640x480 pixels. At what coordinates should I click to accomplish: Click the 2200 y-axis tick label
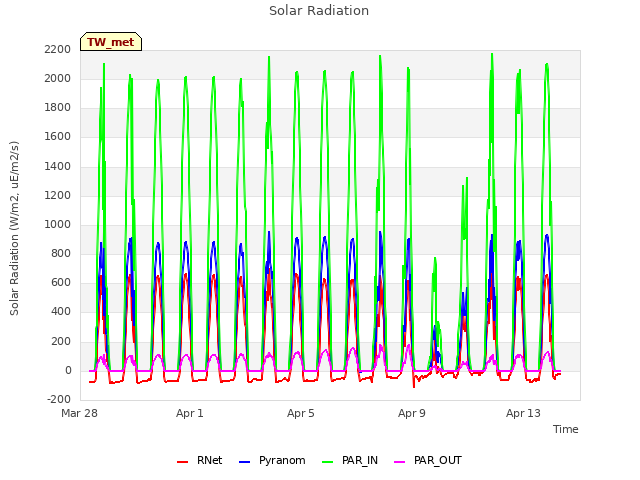coord(58,49)
